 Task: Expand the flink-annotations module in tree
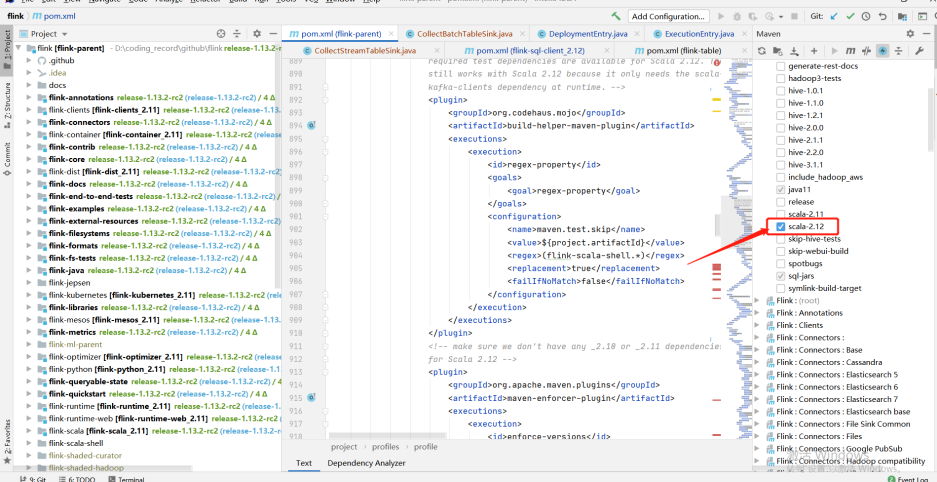(x=30, y=97)
